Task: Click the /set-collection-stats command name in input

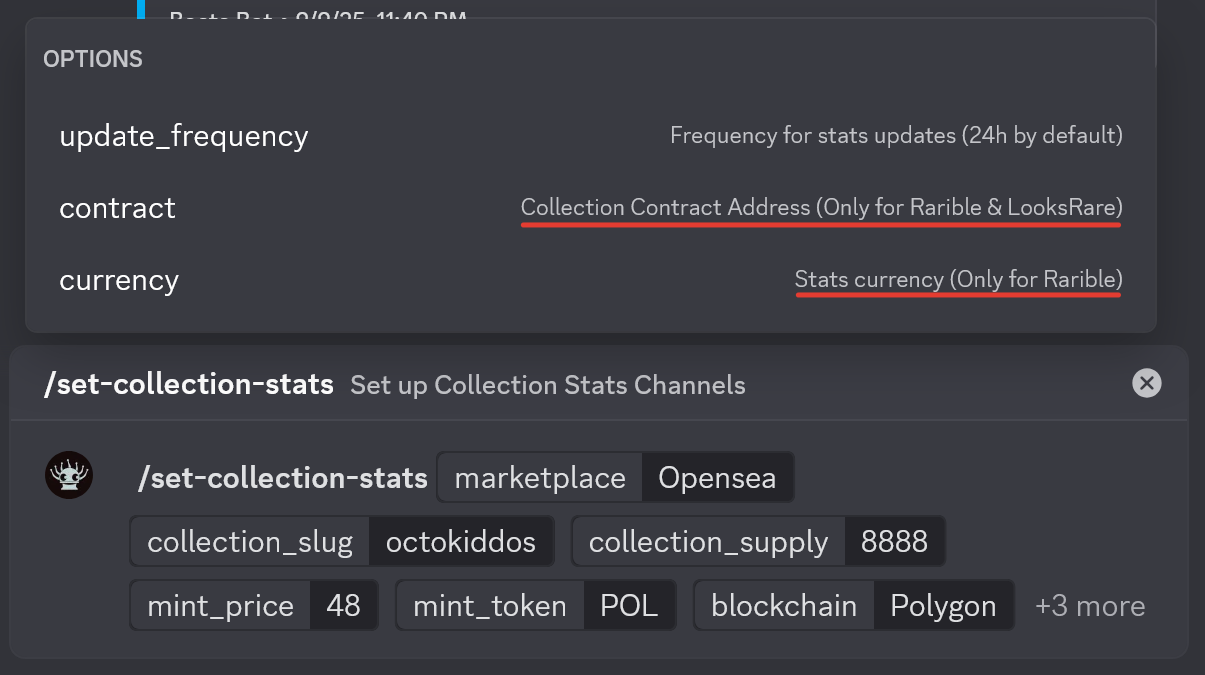Action: tap(283, 478)
